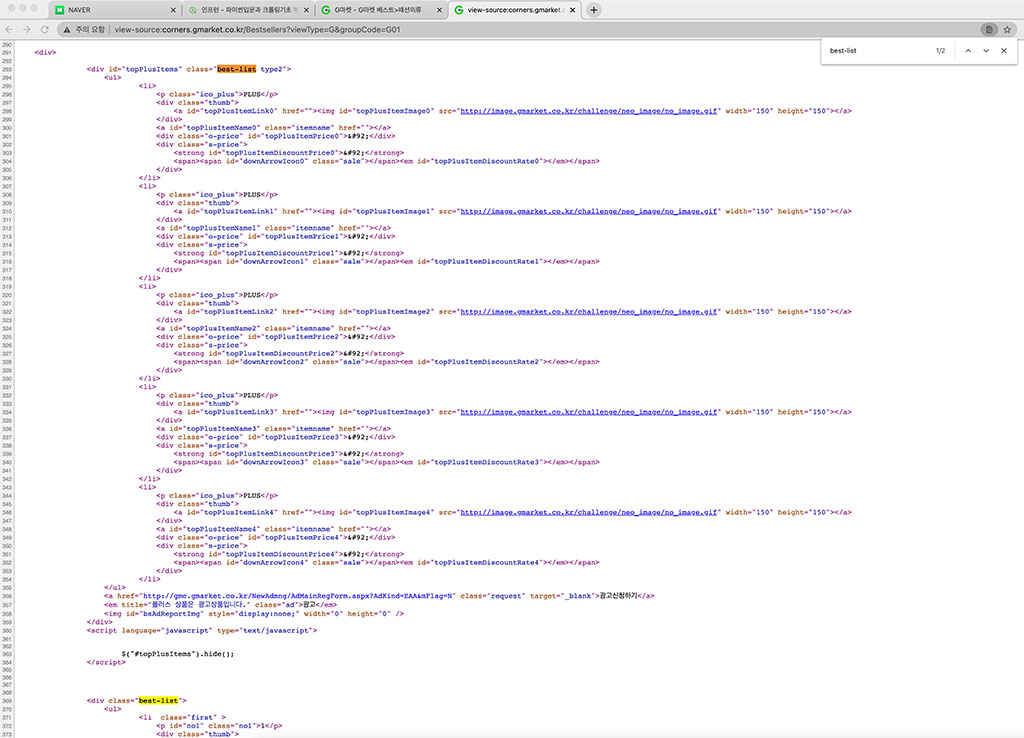Jump to next find result
Viewport: 1024px width, 738px height.
(986, 50)
